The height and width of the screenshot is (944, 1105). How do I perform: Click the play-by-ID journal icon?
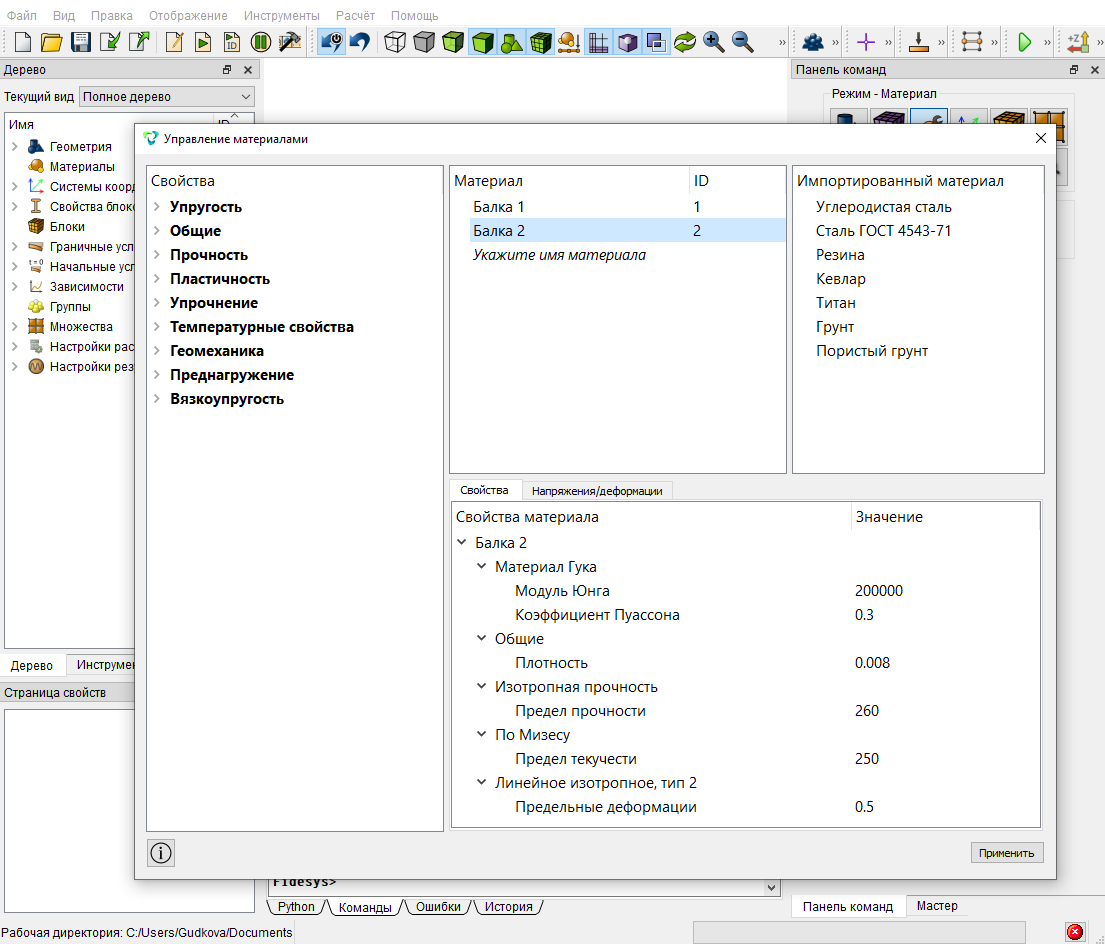(x=232, y=42)
